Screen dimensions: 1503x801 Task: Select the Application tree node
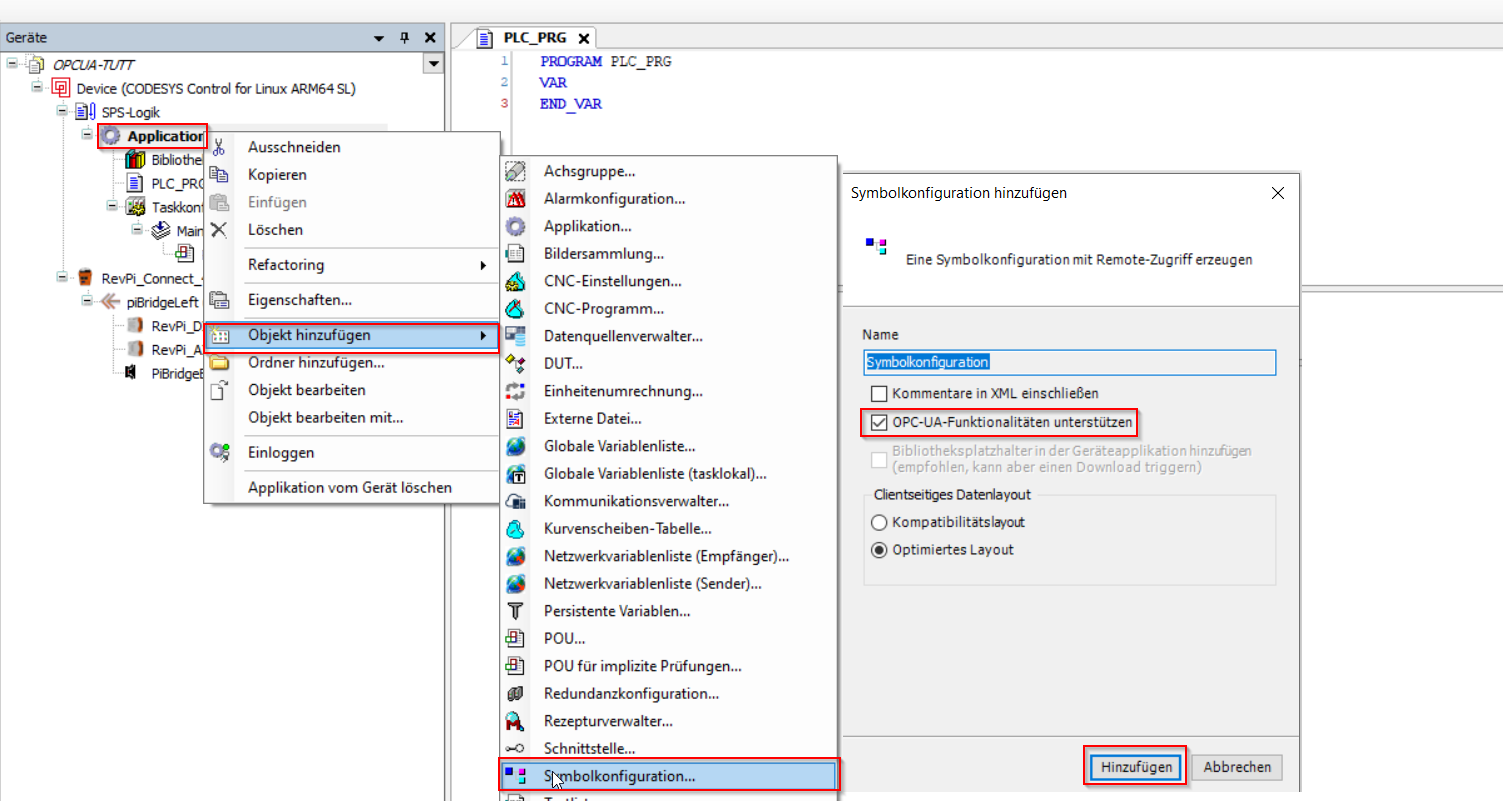(165, 136)
